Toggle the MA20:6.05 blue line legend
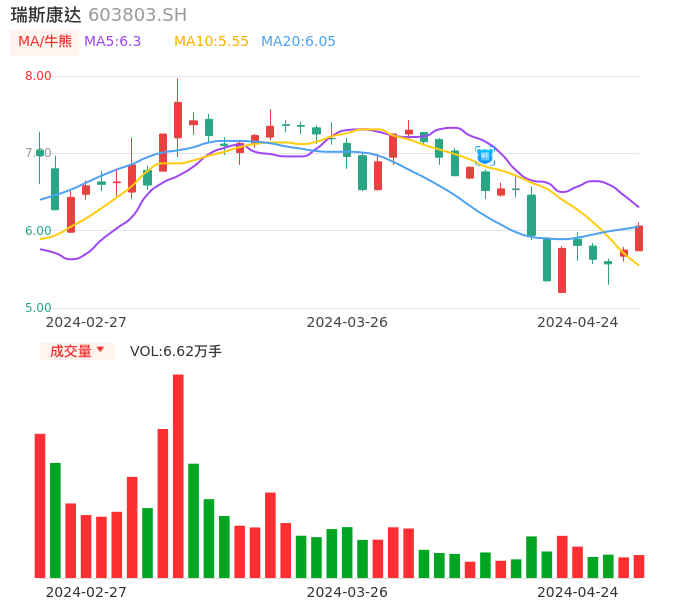 (298, 42)
